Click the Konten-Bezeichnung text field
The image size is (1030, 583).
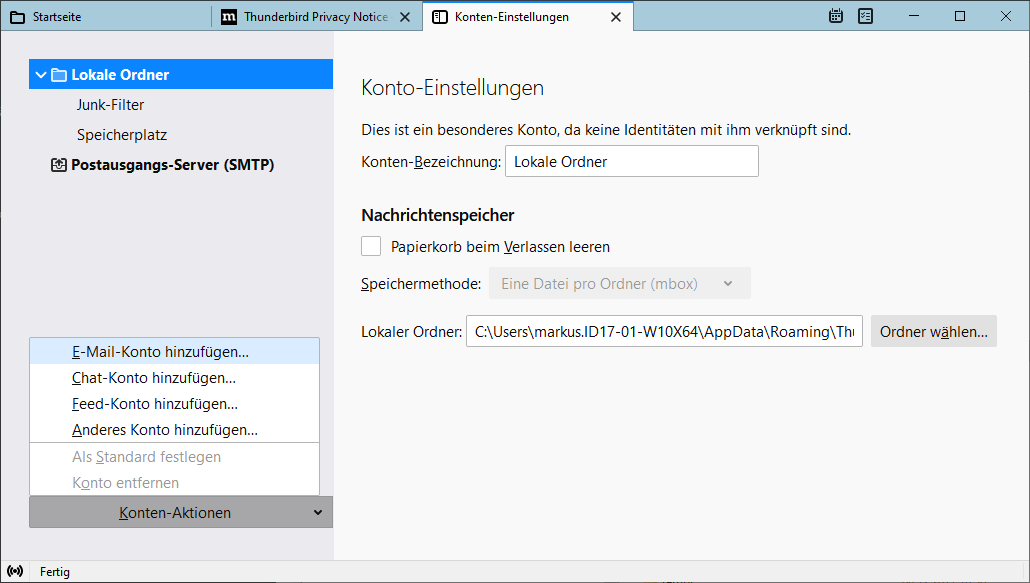(631, 162)
